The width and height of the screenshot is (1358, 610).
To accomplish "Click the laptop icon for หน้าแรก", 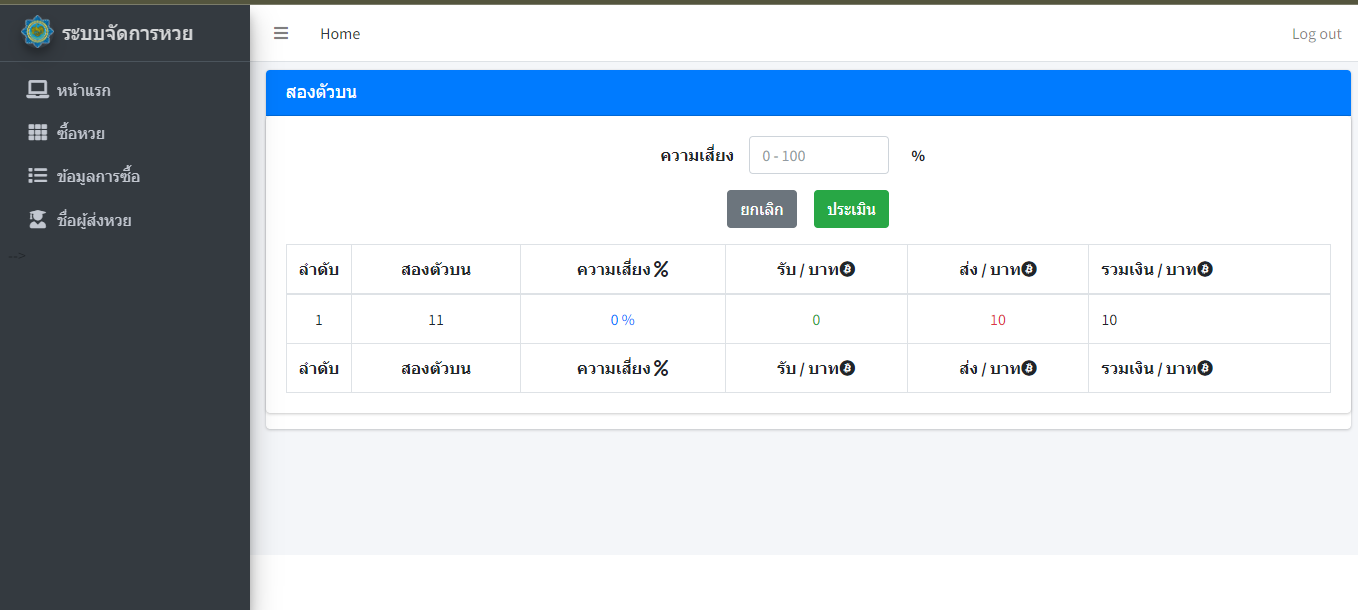I will click(37, 90).
